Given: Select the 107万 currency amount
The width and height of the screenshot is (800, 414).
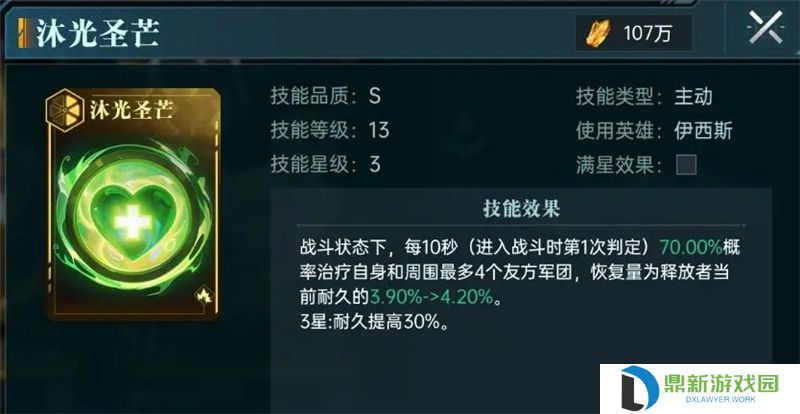Looking at the screenshot, I should [x=647, y=34].
